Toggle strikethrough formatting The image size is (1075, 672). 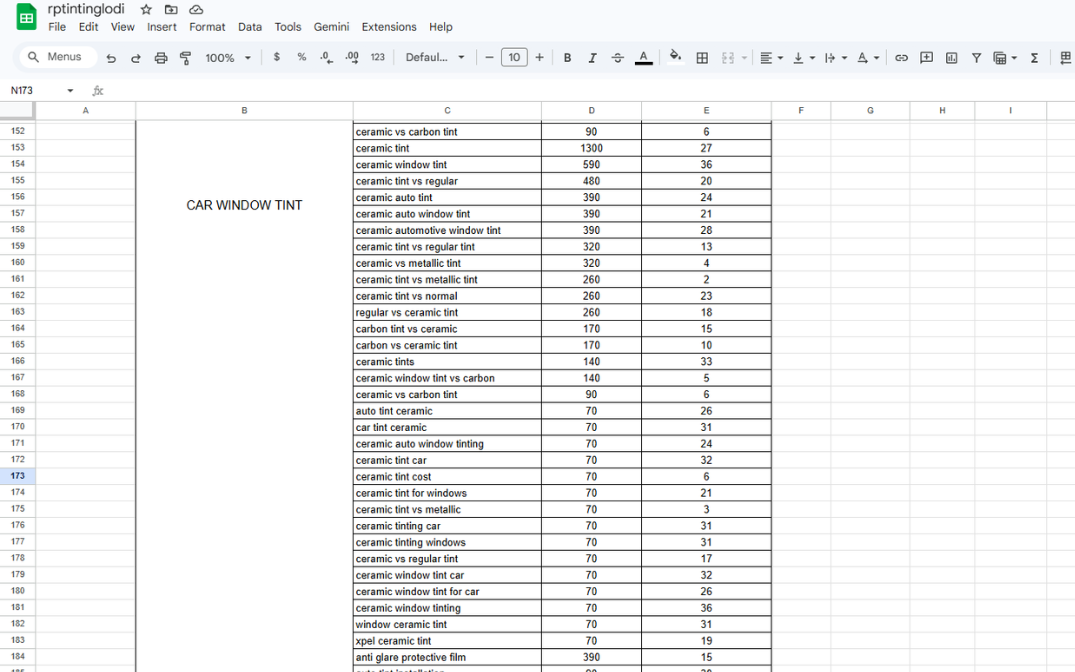(x=617, y=58)
